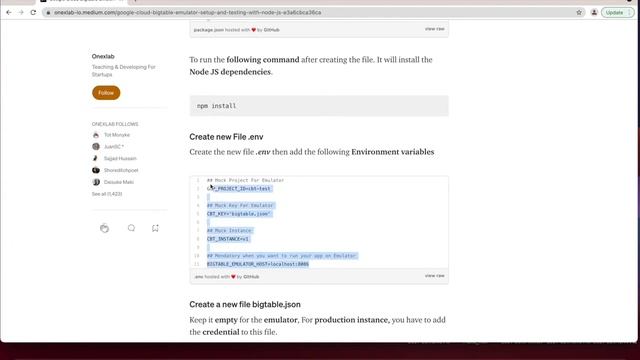Click the npm install code block

(319, 106)
